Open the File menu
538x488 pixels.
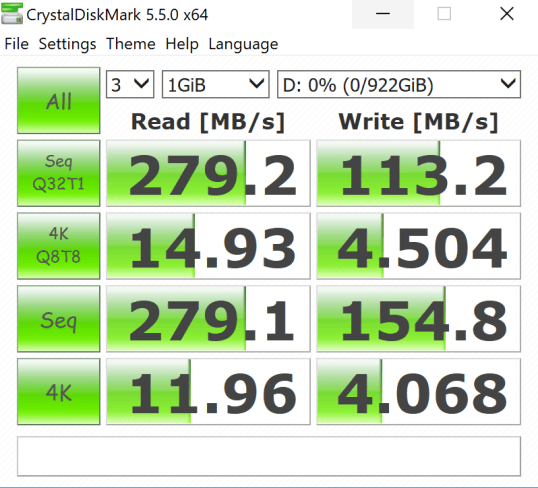click(x=16, y=44)
